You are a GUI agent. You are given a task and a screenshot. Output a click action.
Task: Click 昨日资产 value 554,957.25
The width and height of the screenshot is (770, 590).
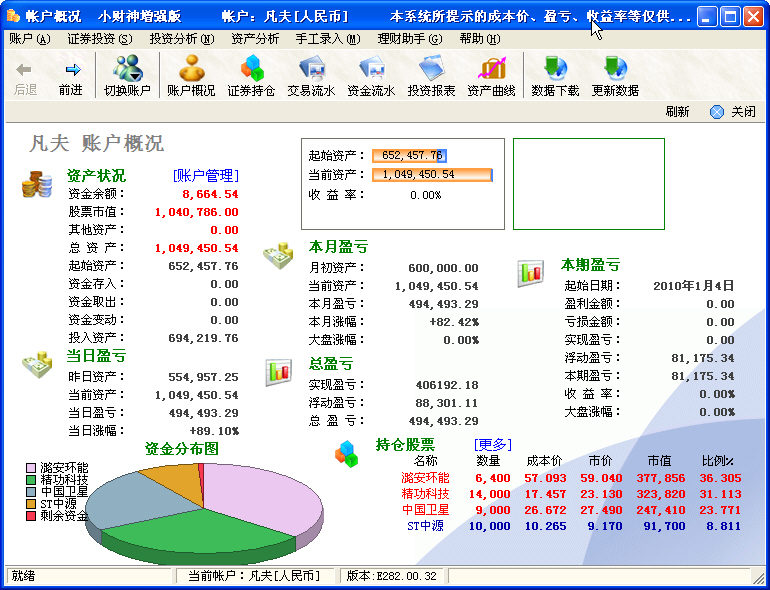tap(203, 377)
